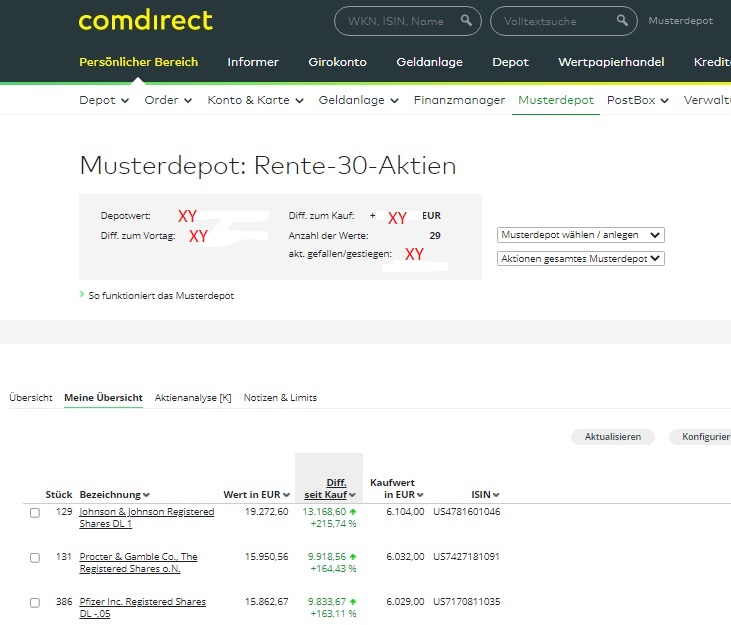Switch to Aktienanalyse [K] tab
The image size is (731, 625).
[x=193, y=398]
